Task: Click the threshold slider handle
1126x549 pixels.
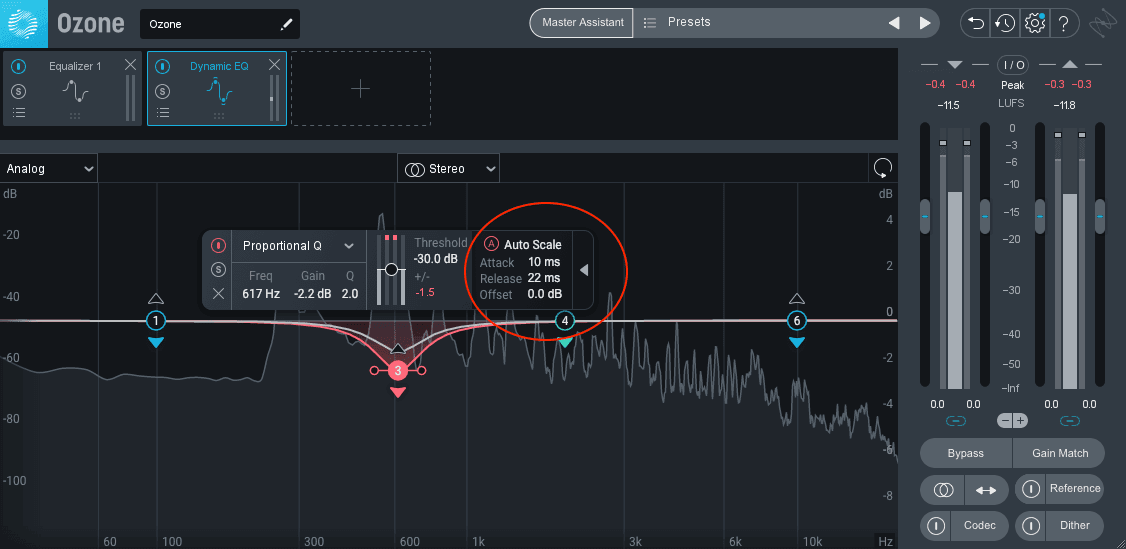Action: tap(391, 270)
